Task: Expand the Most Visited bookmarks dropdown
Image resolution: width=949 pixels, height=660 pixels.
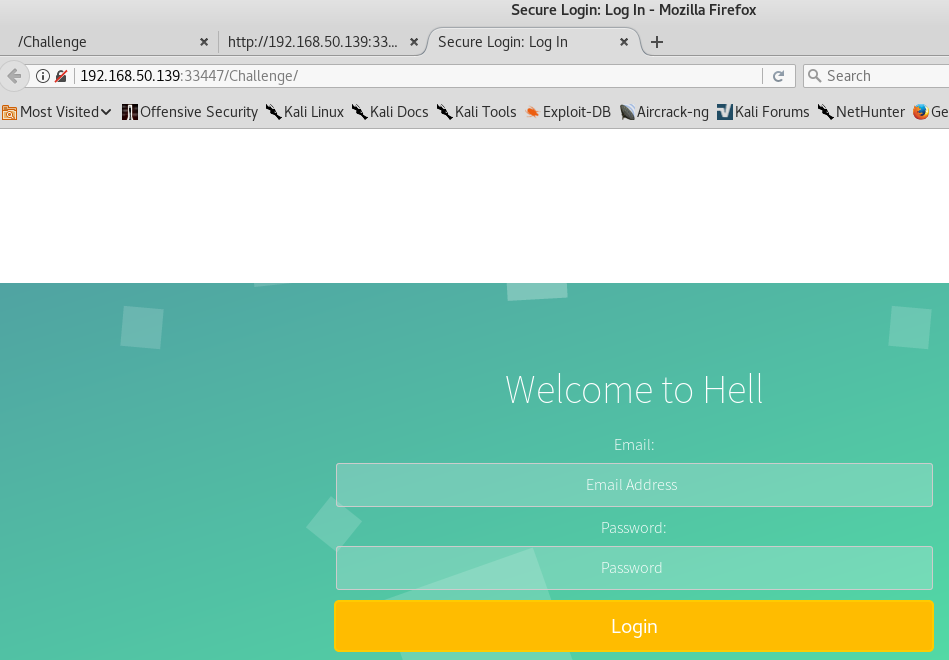Action: click(57, 112)
